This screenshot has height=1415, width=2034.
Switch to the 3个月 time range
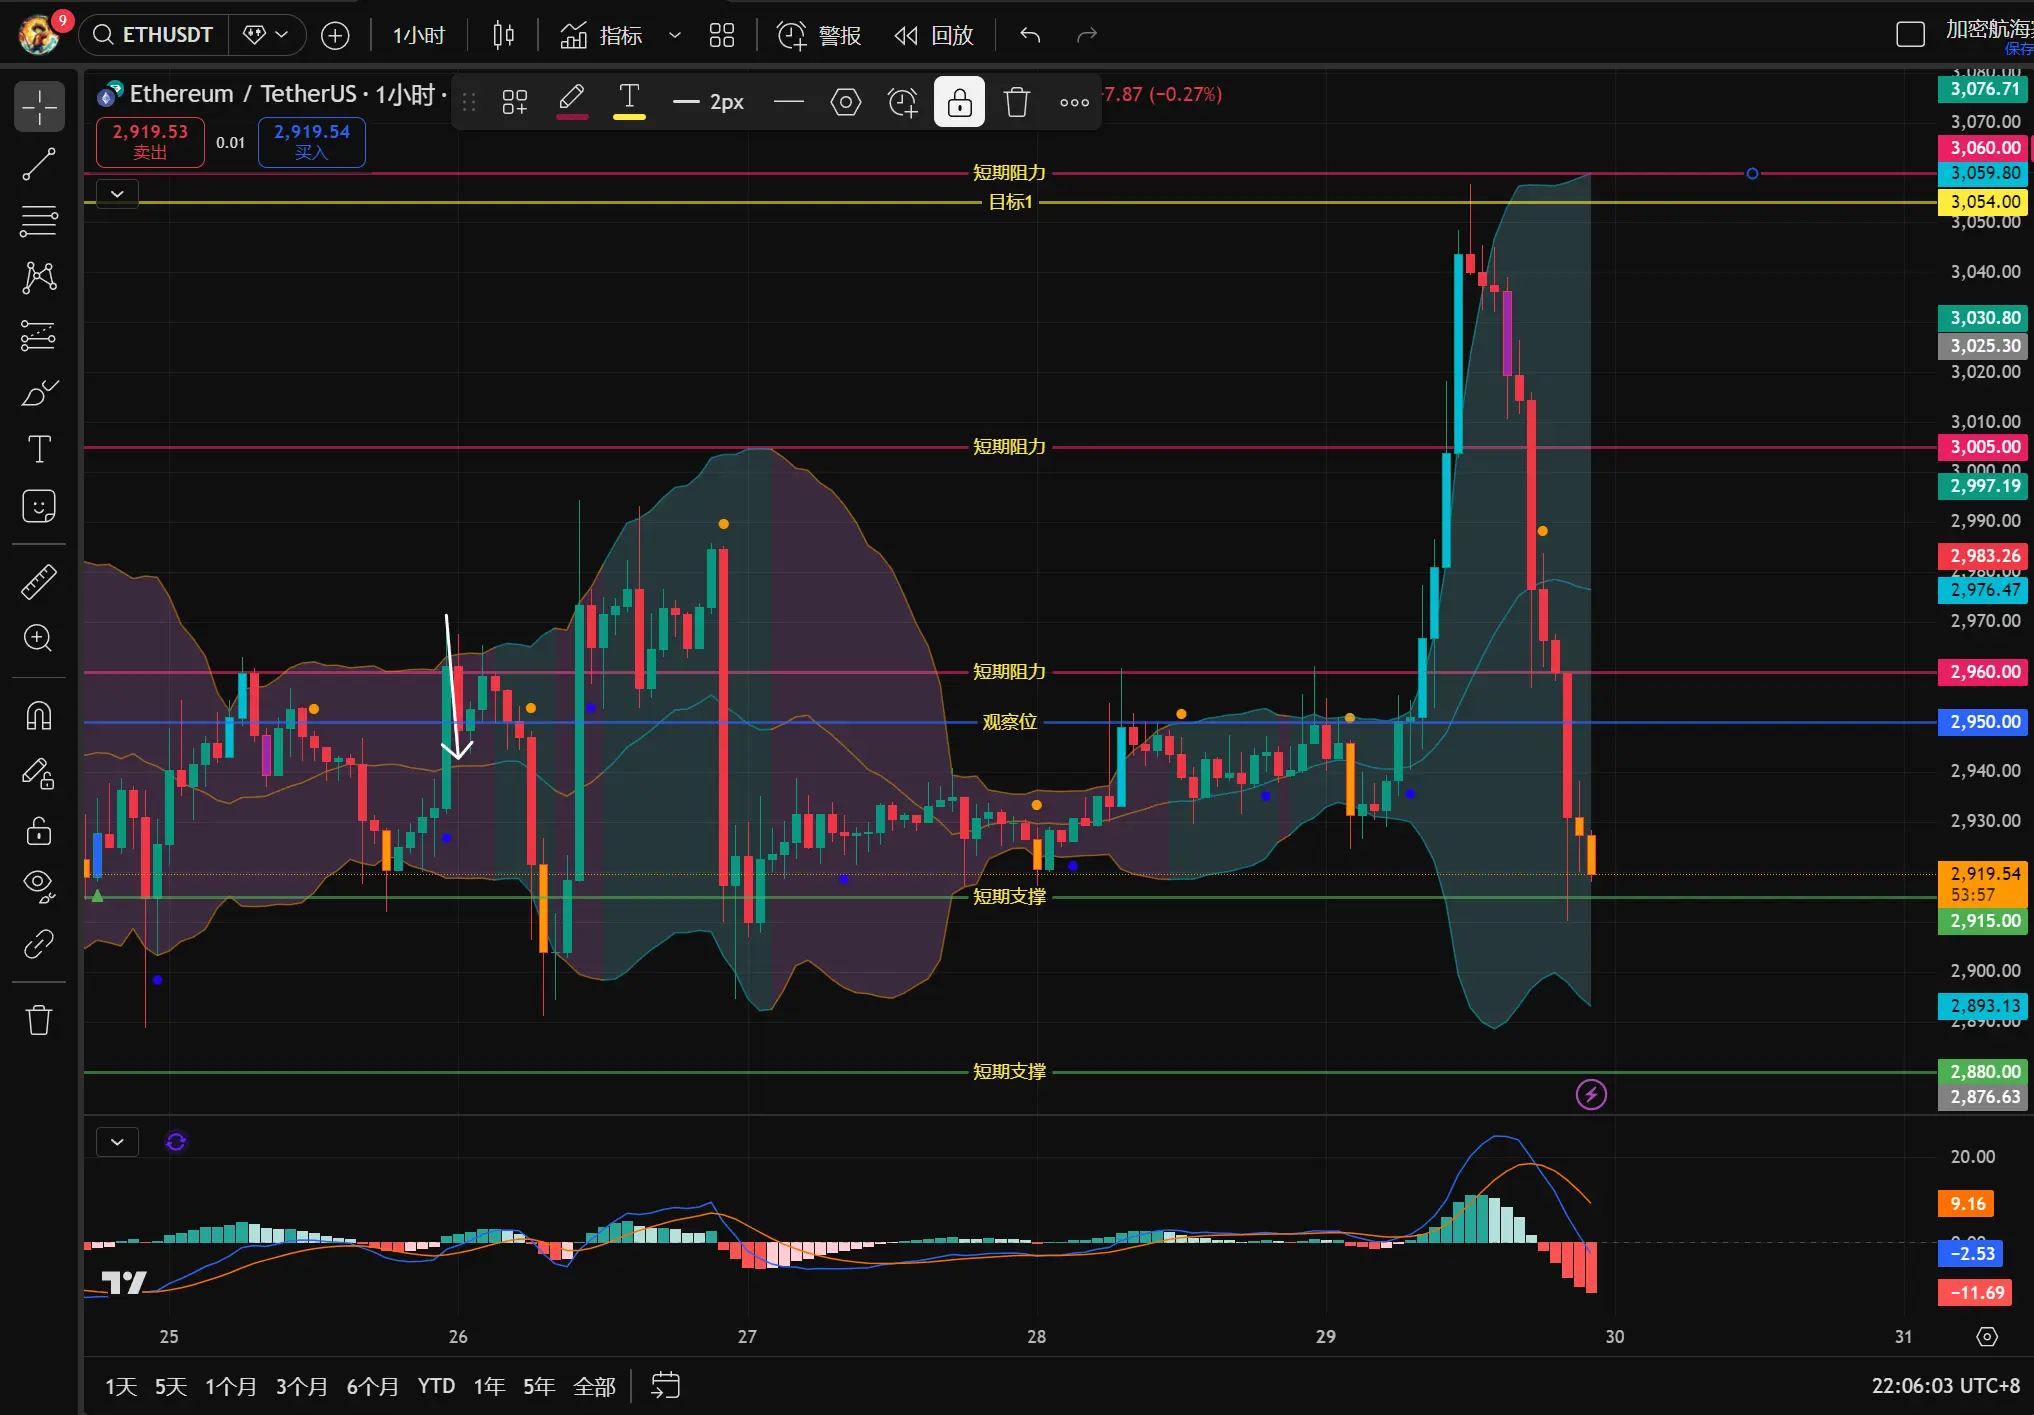pos(301,1386)
